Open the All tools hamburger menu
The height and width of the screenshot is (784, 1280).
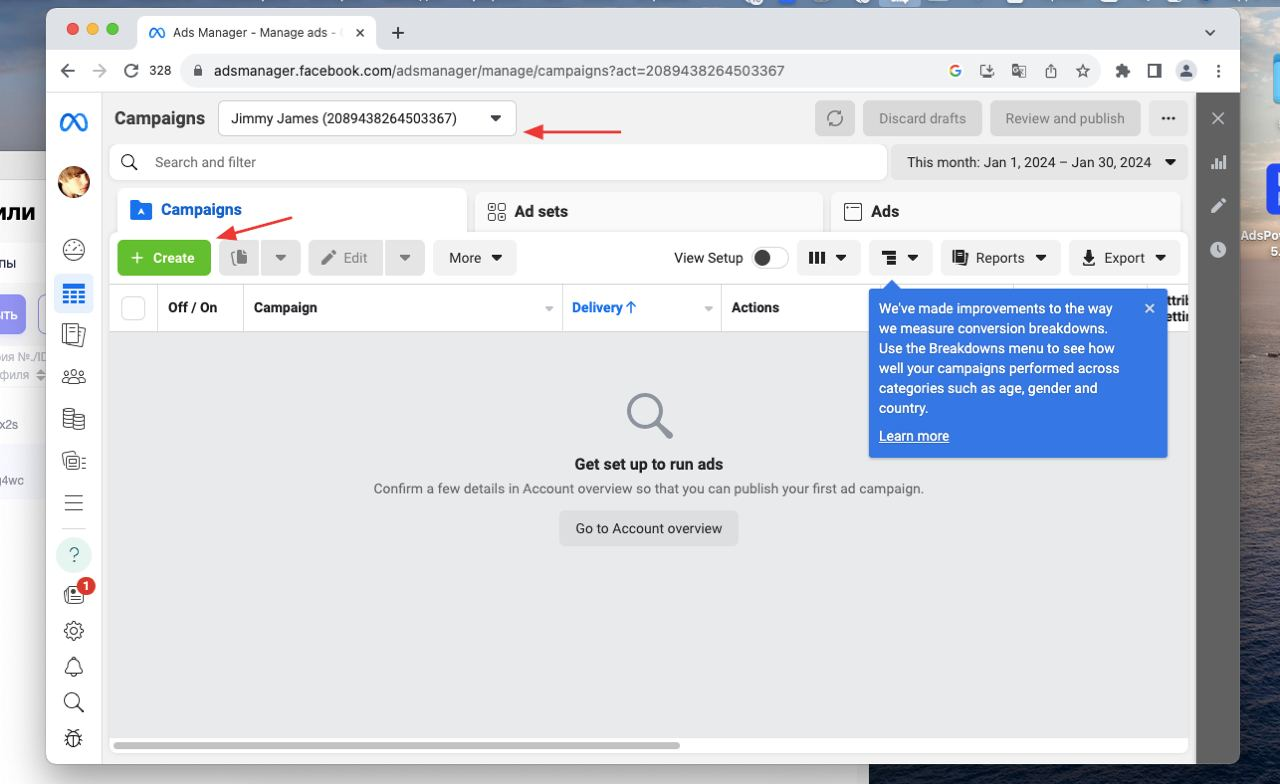(x=73, y=503)
